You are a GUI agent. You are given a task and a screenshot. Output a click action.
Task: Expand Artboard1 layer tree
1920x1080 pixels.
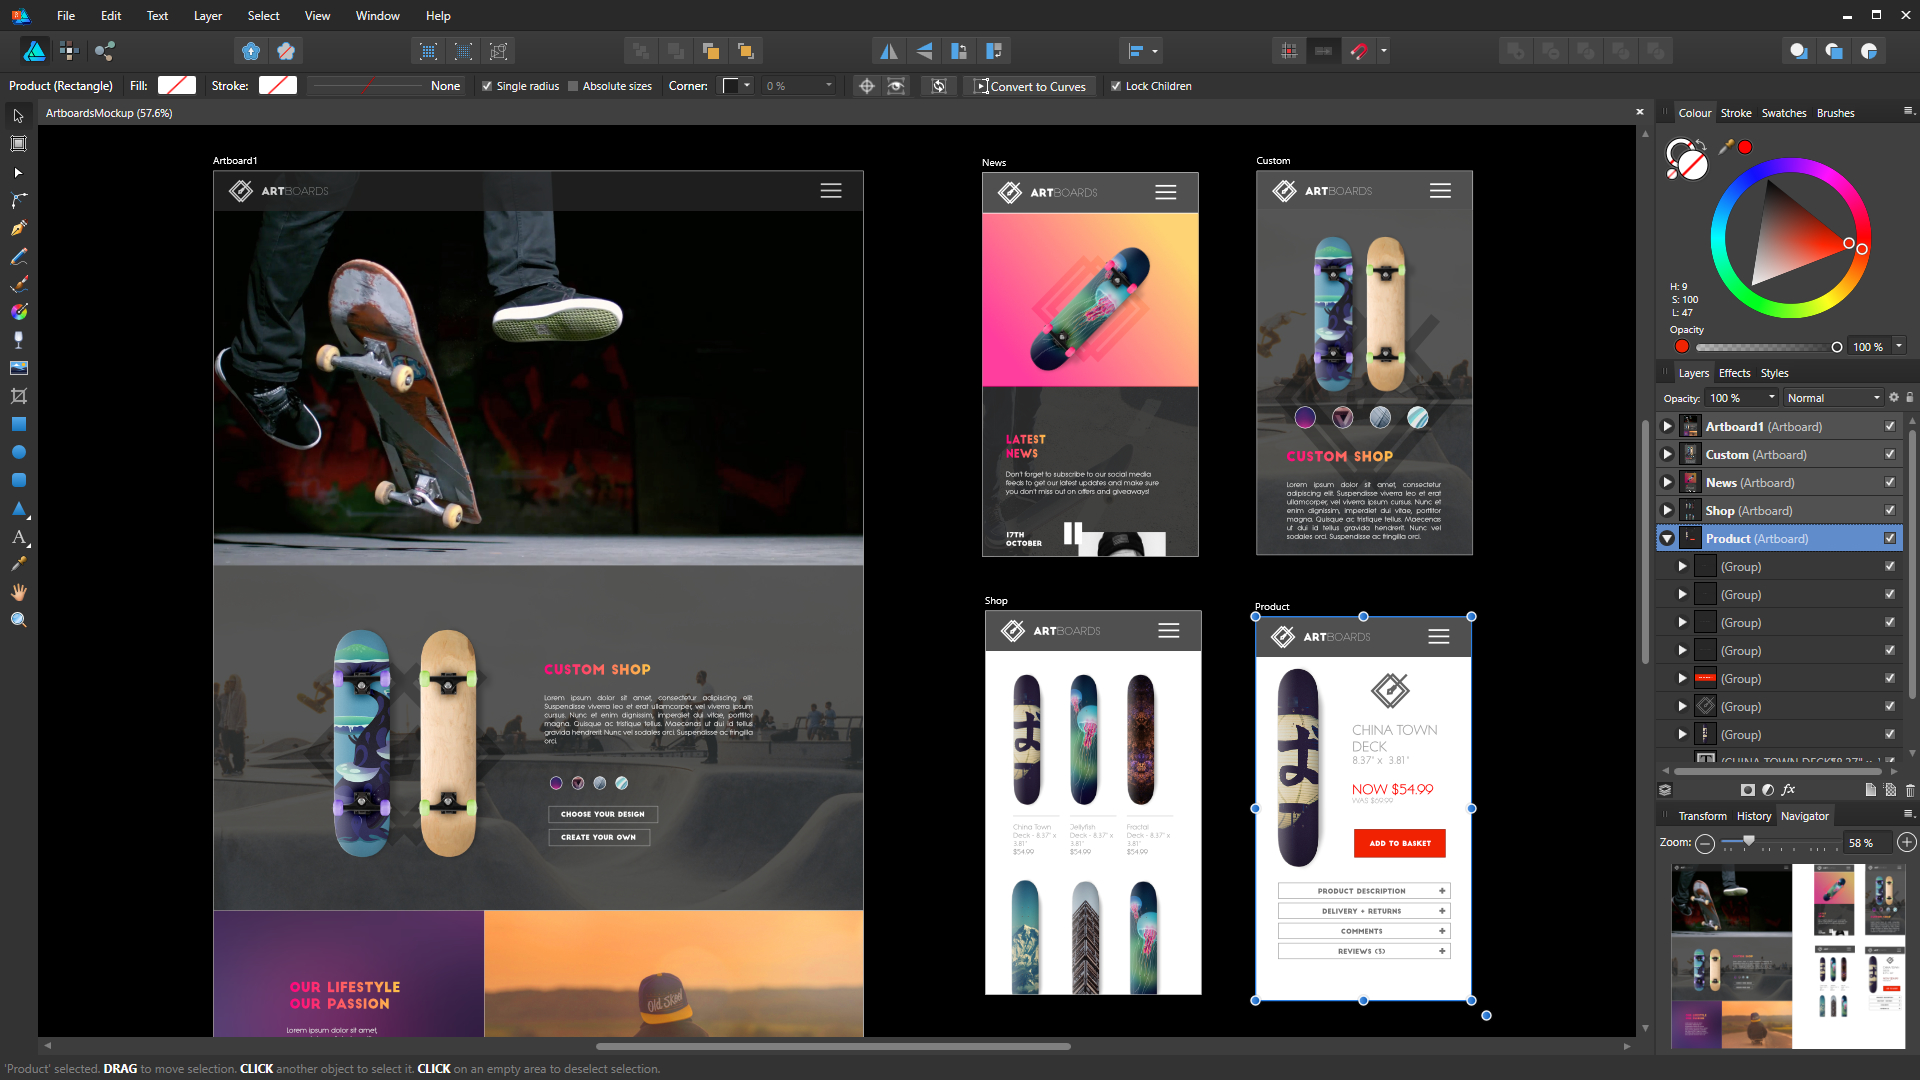tap(1667, 427)
